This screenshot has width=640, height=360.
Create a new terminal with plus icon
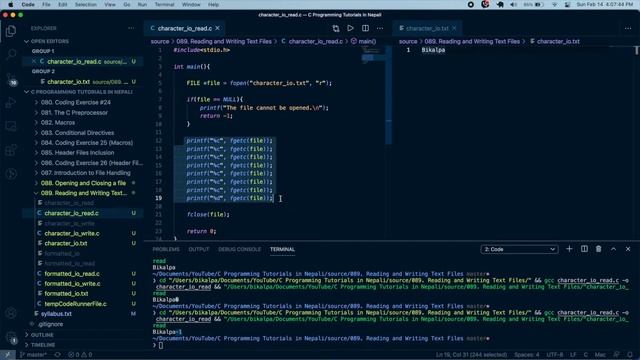569,249
